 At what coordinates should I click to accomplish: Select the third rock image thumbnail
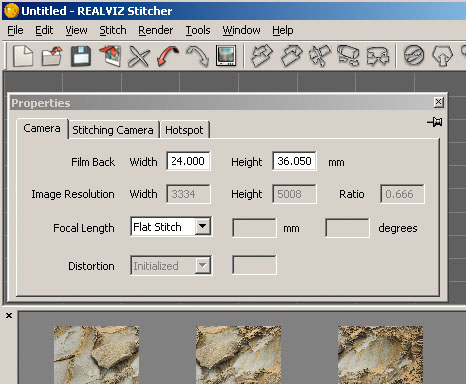pyautogui.click(x=381, y=355)
